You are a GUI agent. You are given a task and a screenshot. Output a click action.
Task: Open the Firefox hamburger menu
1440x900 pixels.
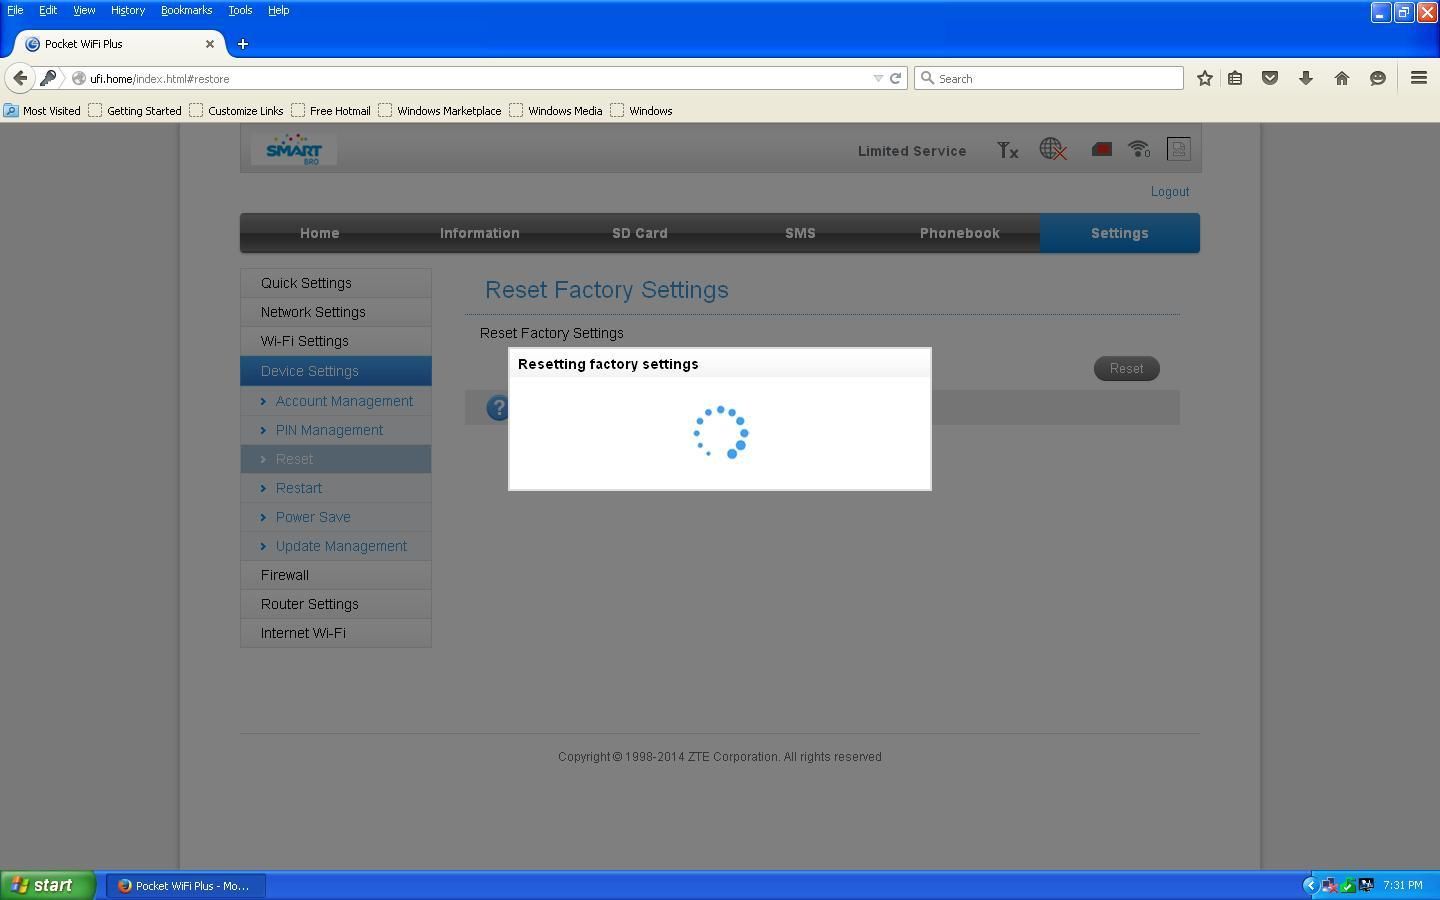[x=1418, y=78]
